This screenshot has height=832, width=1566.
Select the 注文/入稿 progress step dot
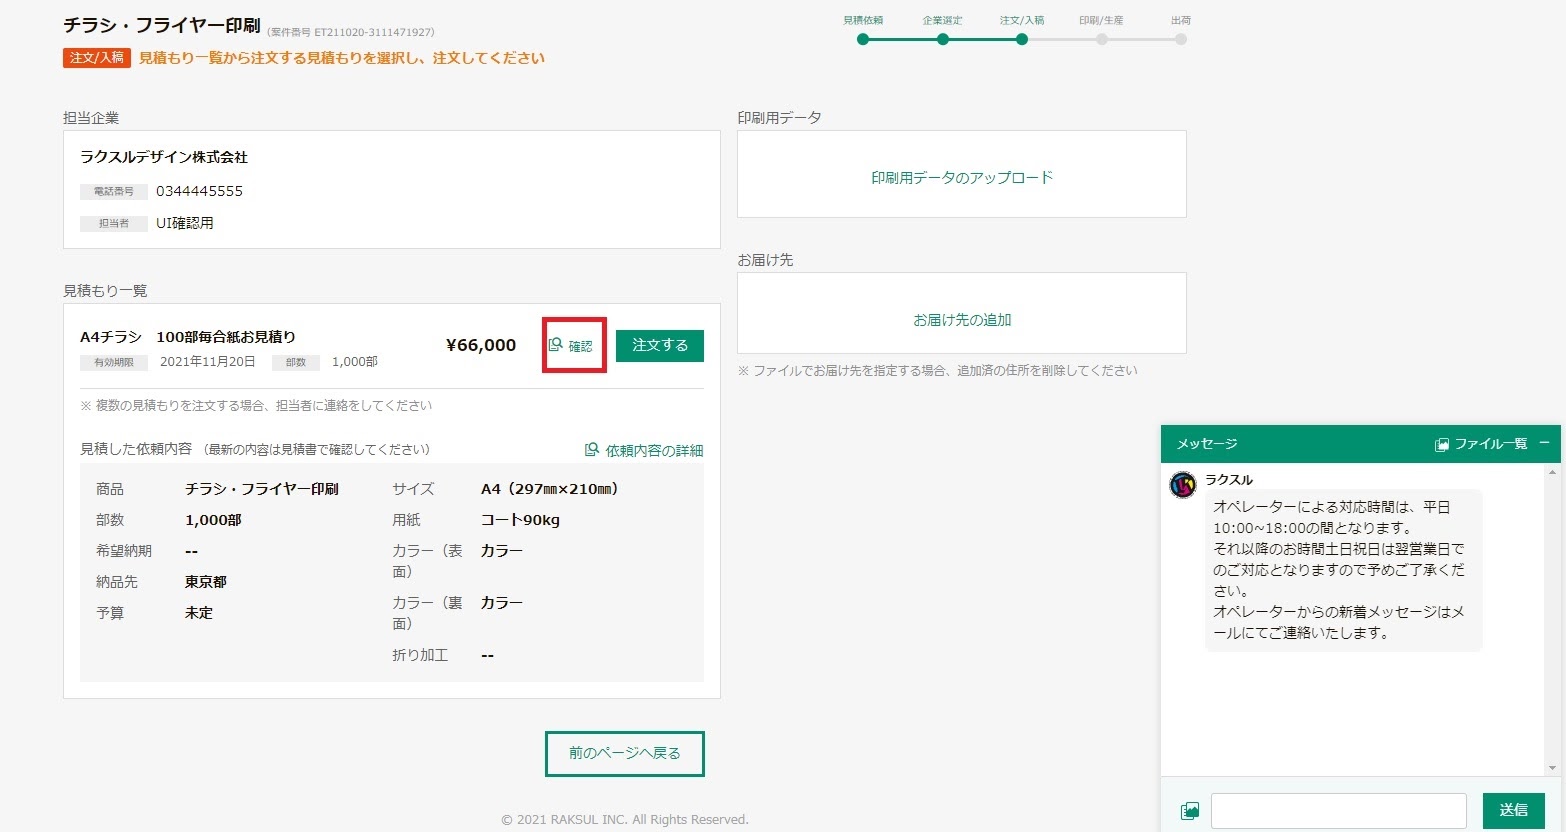coord(1021,40)
